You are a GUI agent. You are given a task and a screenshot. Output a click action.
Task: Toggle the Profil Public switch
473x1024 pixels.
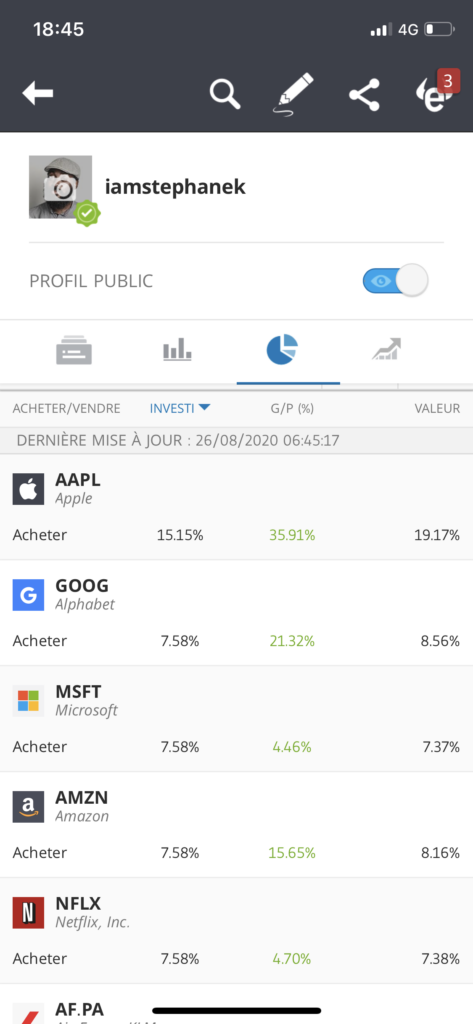click(395, 281)
